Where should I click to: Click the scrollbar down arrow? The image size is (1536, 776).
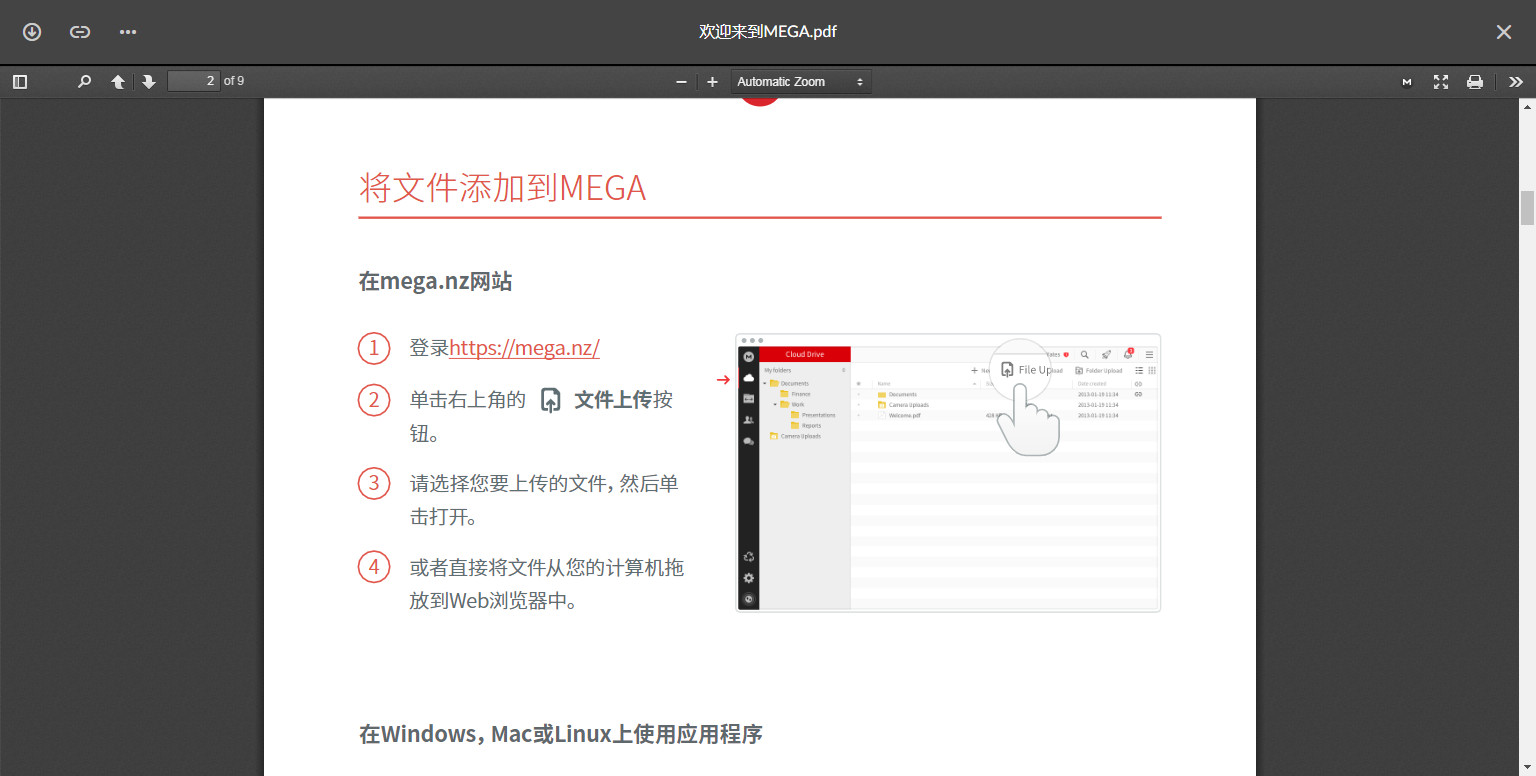pos(1528,768)
